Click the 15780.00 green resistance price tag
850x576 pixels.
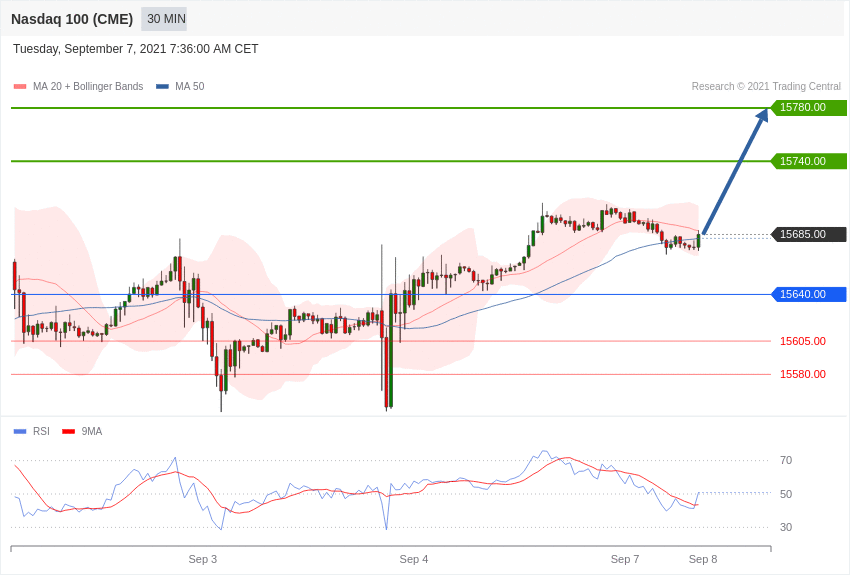(808, 108)
